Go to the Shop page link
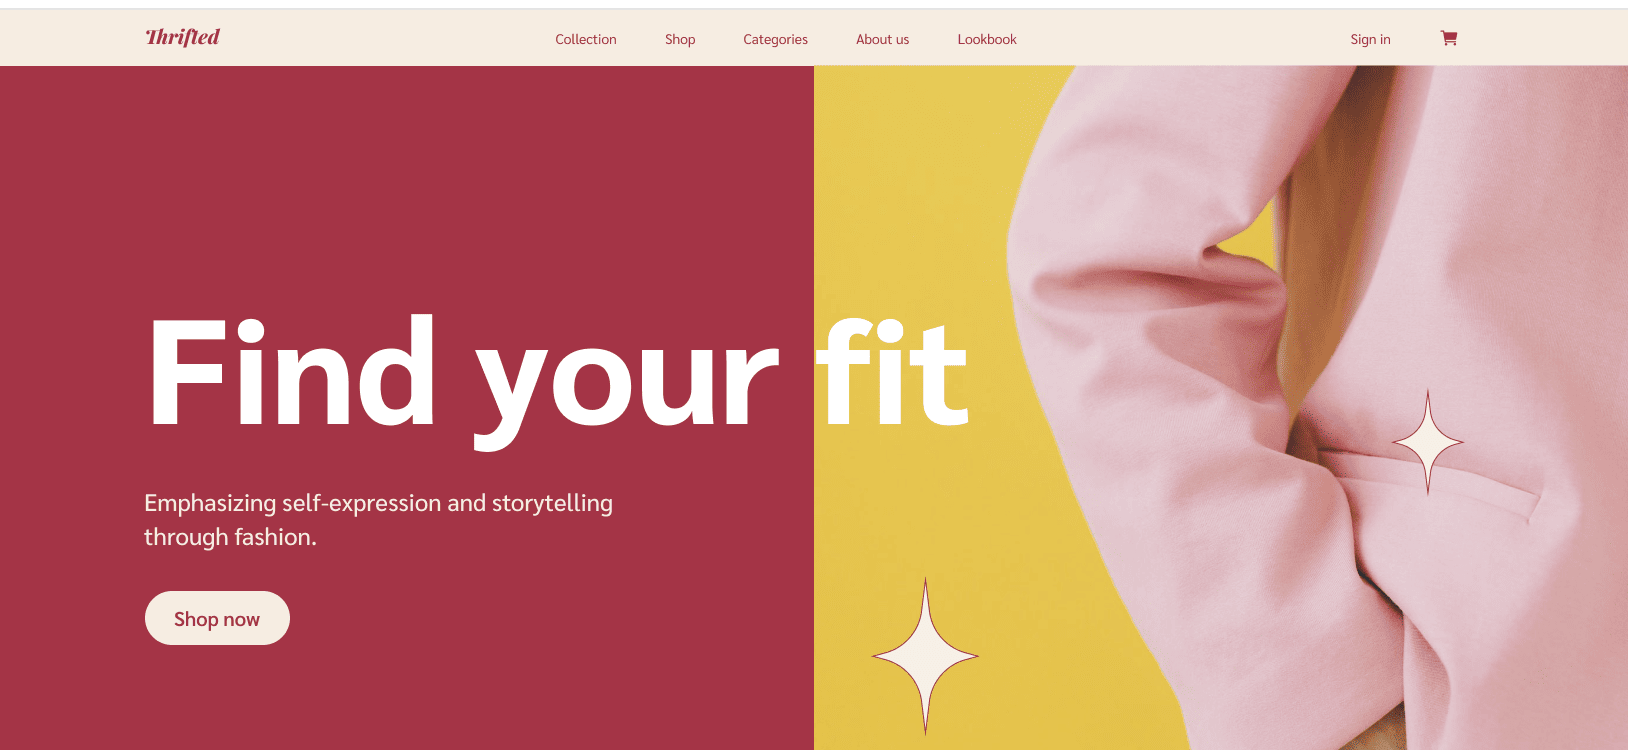This screenshot has width=1628, height=750. coord(680,39)
